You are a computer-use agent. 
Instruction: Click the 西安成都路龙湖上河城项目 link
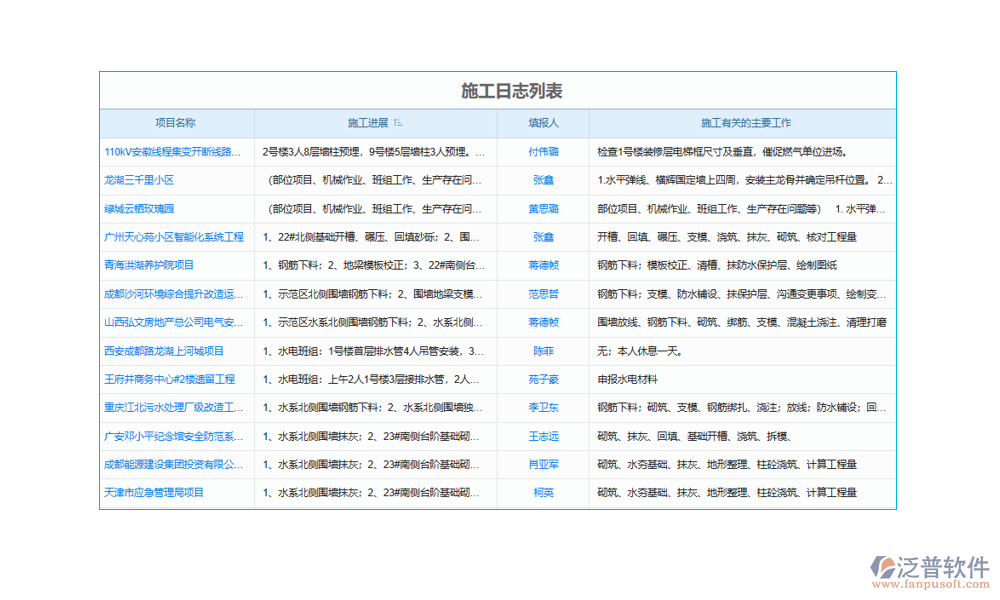[164, 351]
